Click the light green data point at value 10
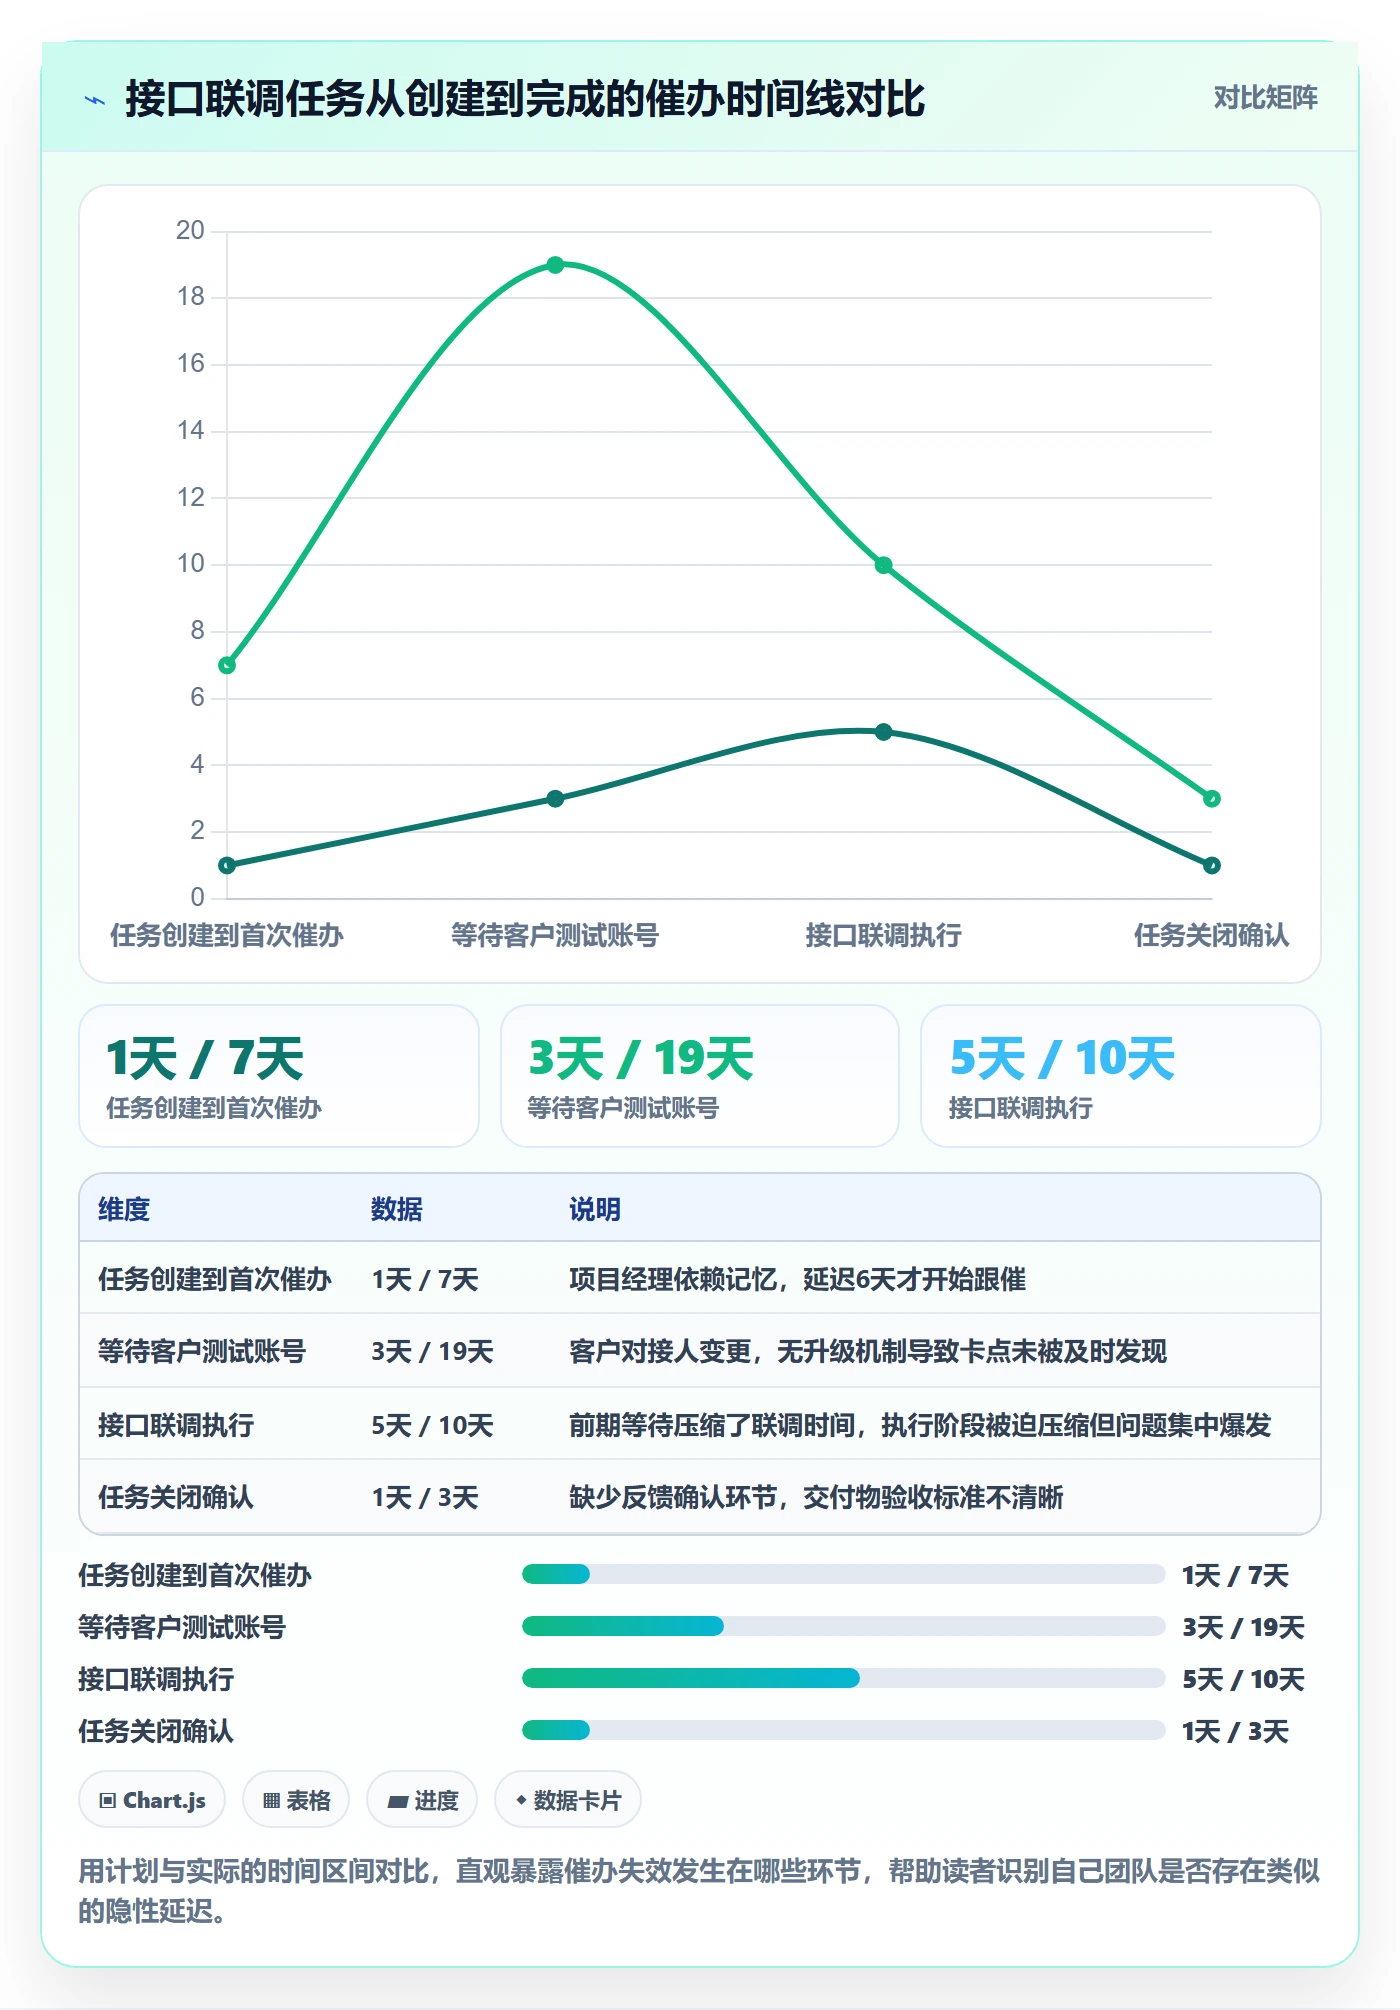Screen dimensions: 1400x2010 click(x=883, y=565)
